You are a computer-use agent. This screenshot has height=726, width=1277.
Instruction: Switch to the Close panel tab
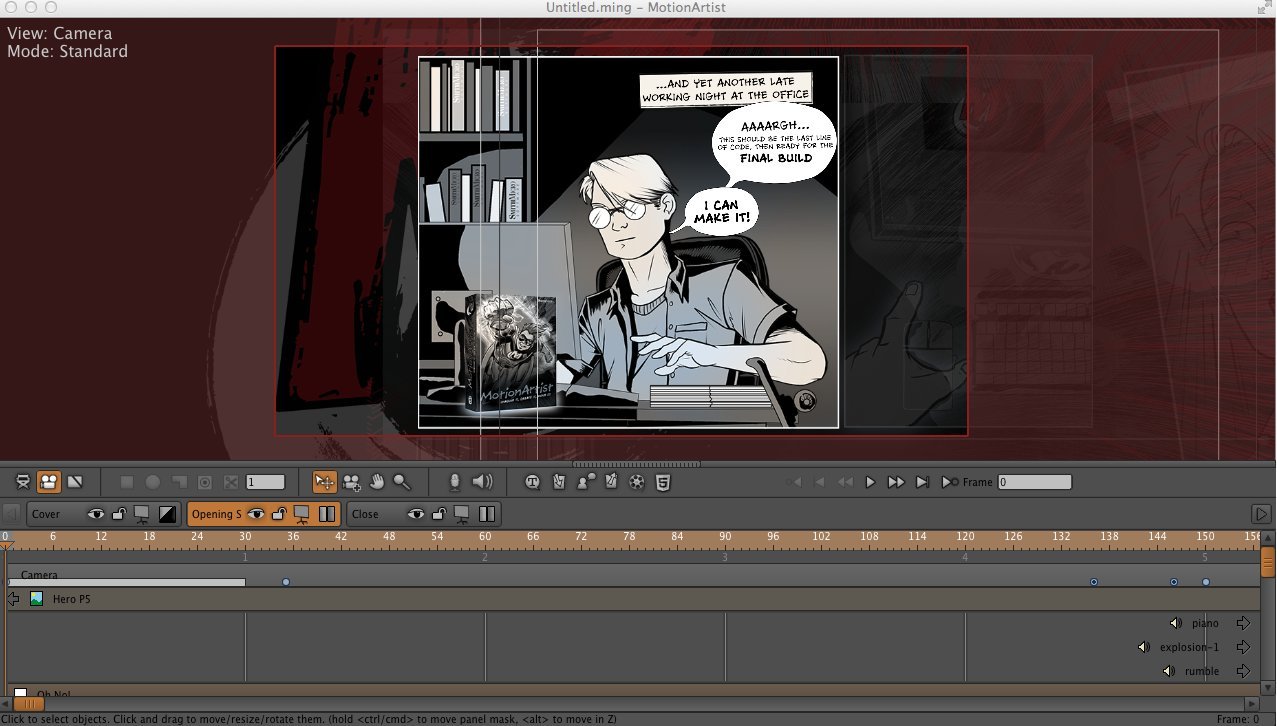[x=368, y=513]
